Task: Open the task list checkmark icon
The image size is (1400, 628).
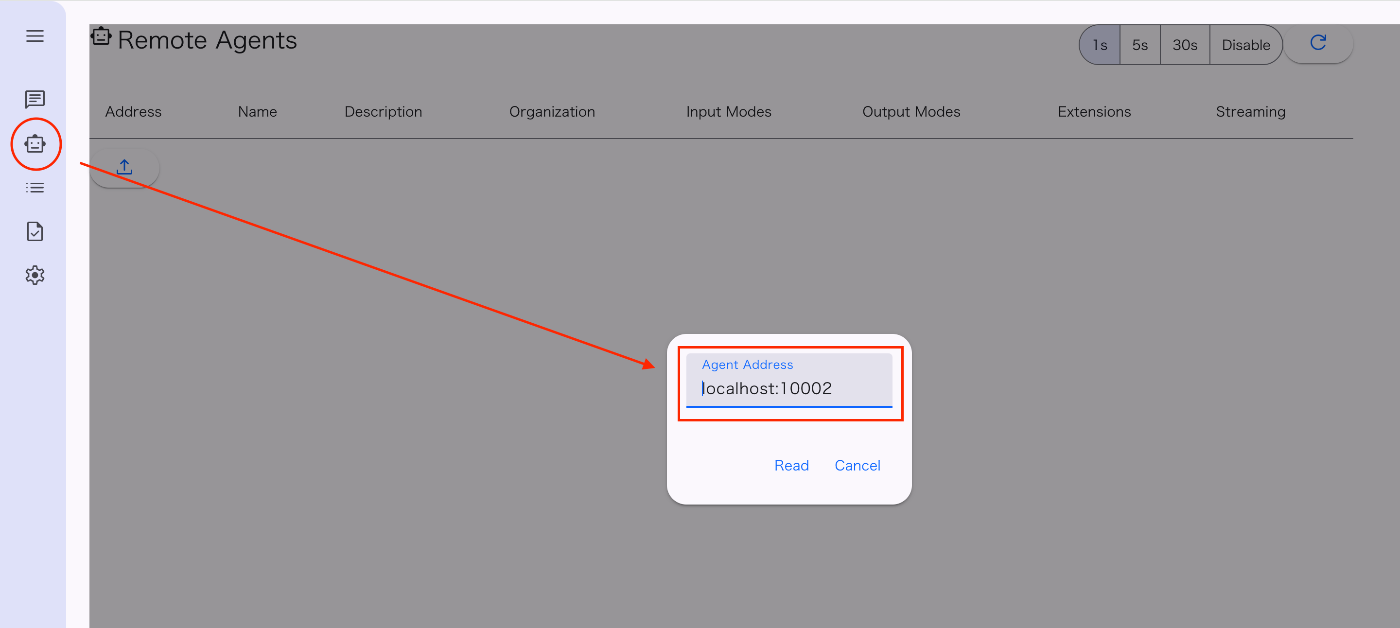Action: coord(35,232)
